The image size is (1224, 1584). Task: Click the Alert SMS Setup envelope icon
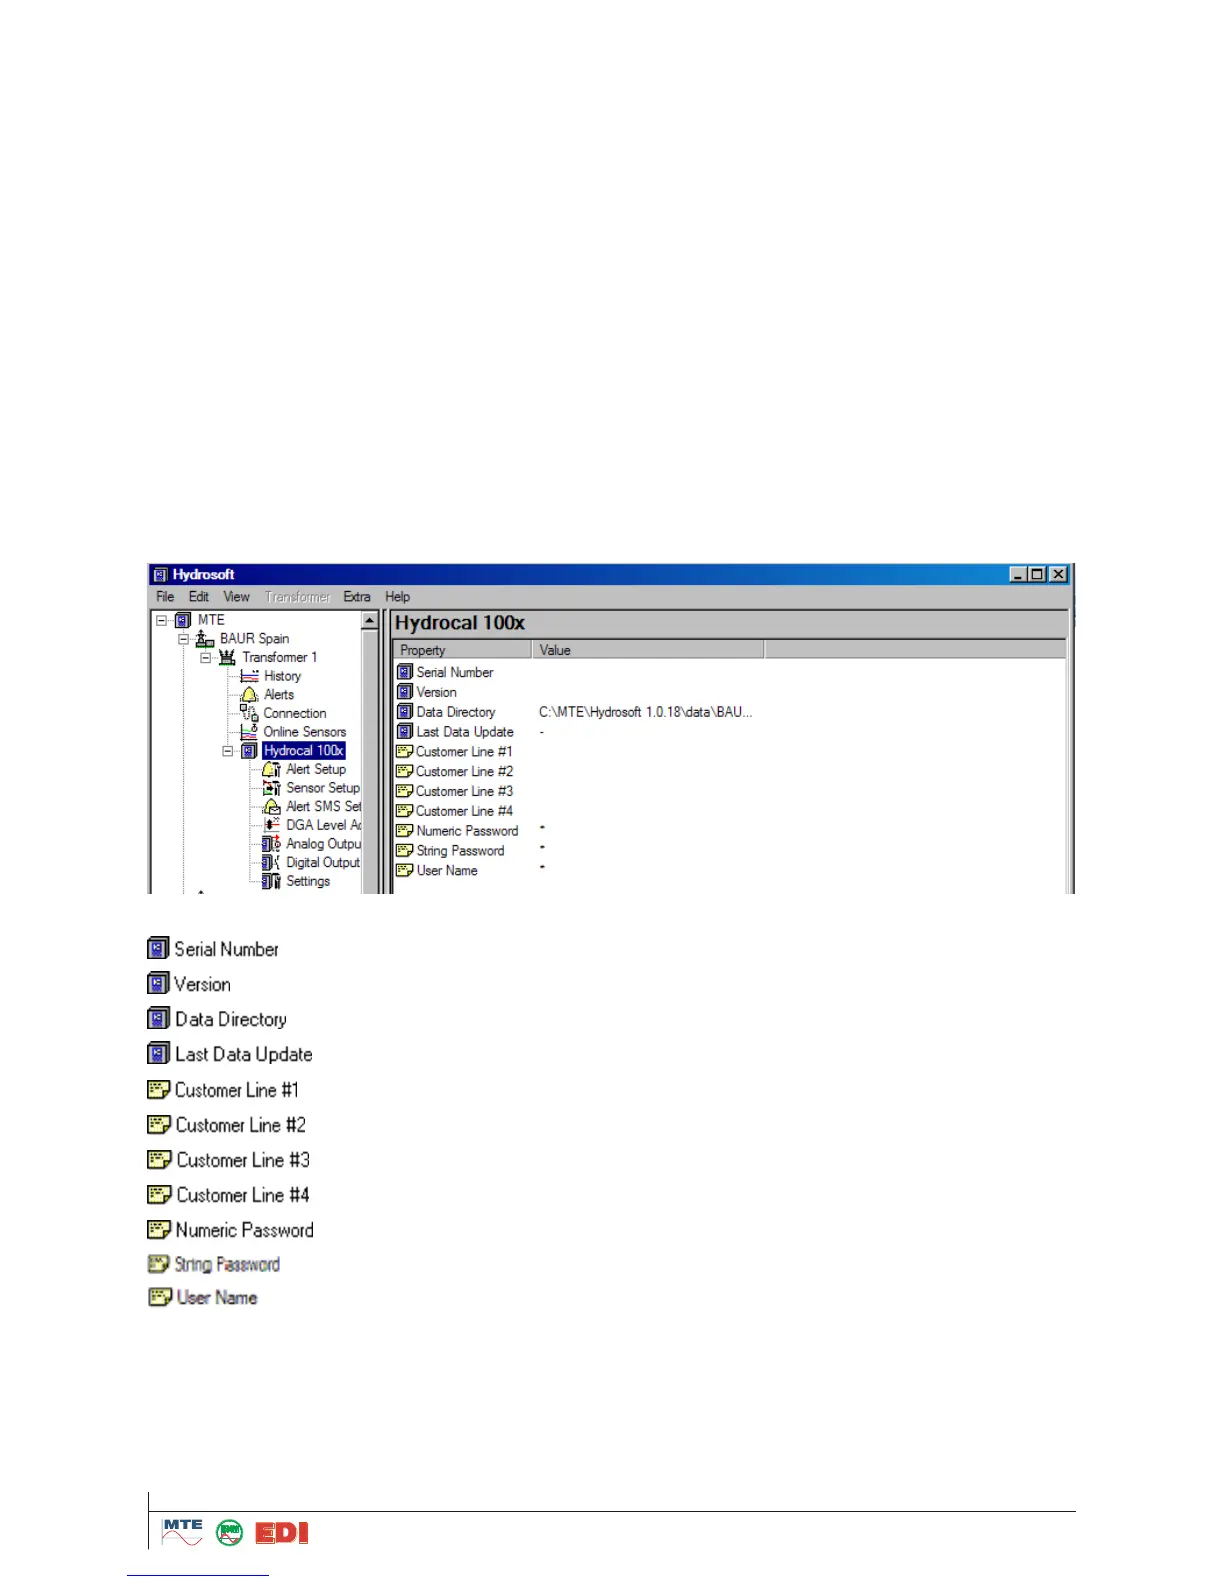[271, 807]
